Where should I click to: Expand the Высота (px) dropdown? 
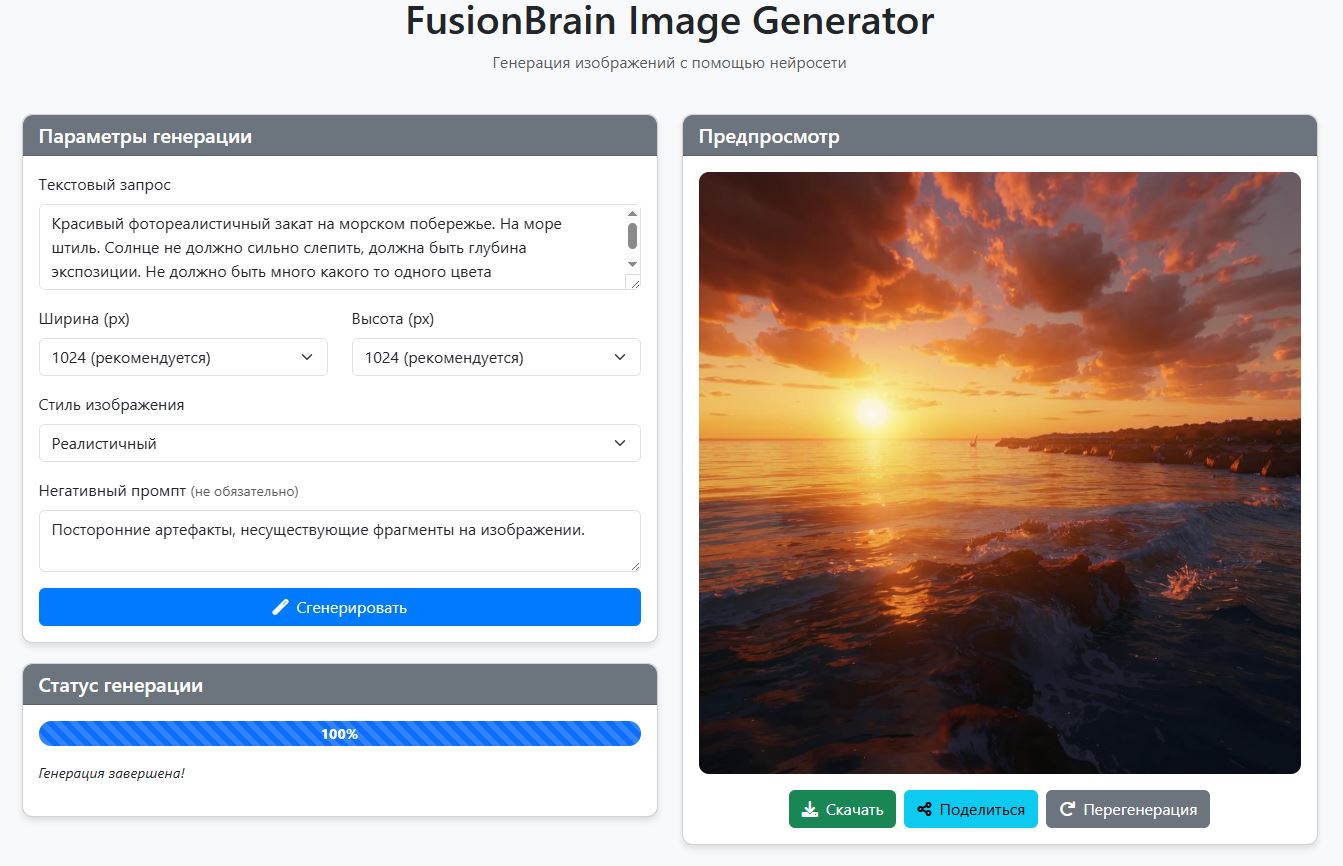point(496,357)
